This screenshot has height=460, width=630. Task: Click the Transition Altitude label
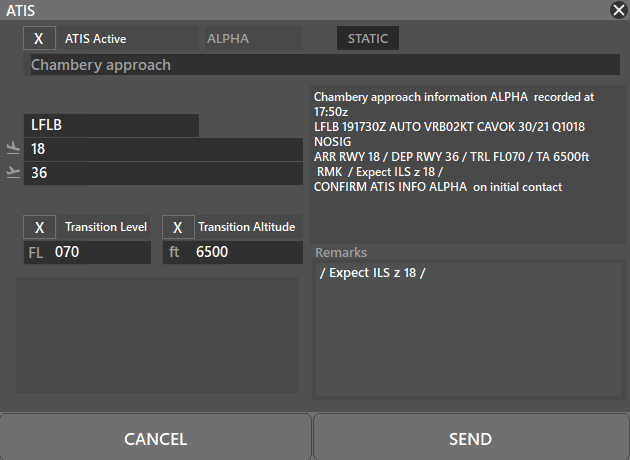[247, 227]
